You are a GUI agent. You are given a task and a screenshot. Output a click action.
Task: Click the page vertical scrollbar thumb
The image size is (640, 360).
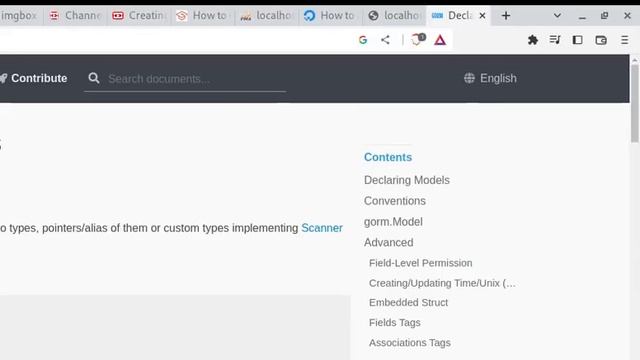click(635, 104)
